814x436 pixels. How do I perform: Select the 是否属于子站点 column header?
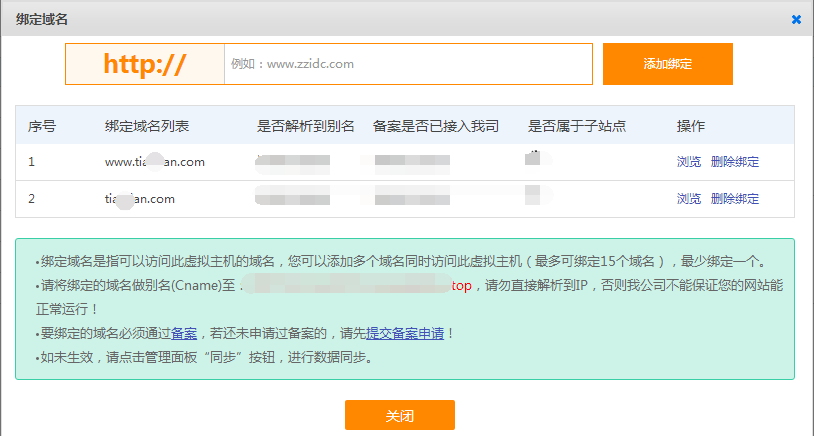coord(577,126)
